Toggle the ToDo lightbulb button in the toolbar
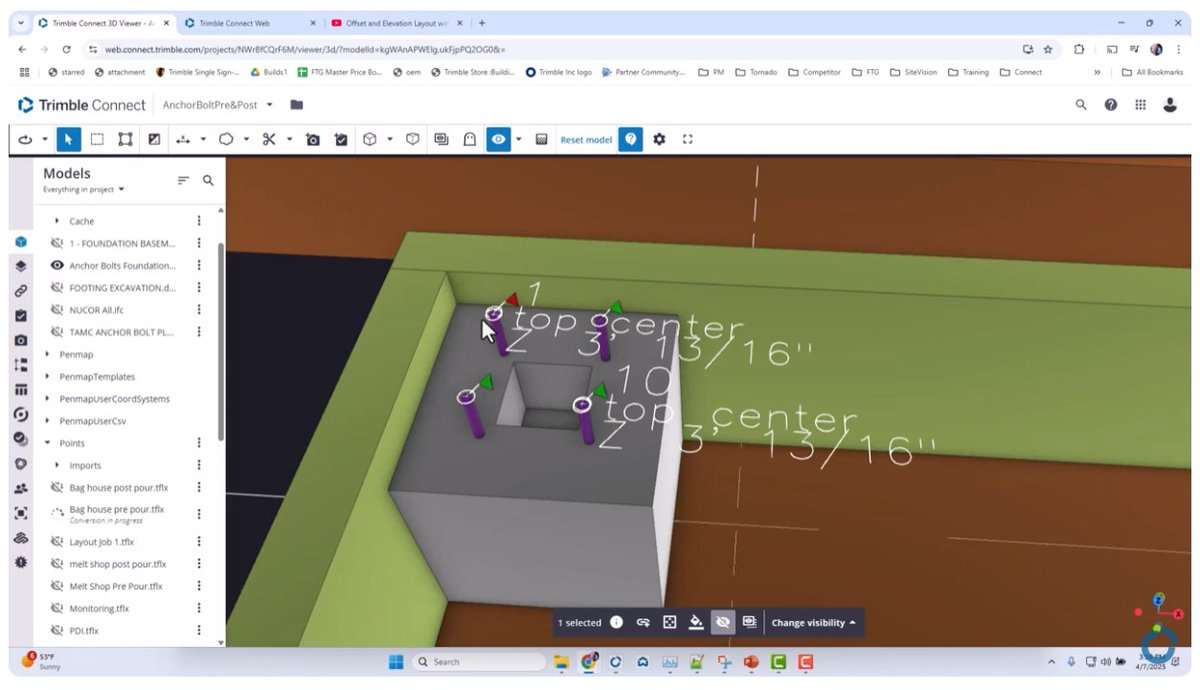 [630, 139]
